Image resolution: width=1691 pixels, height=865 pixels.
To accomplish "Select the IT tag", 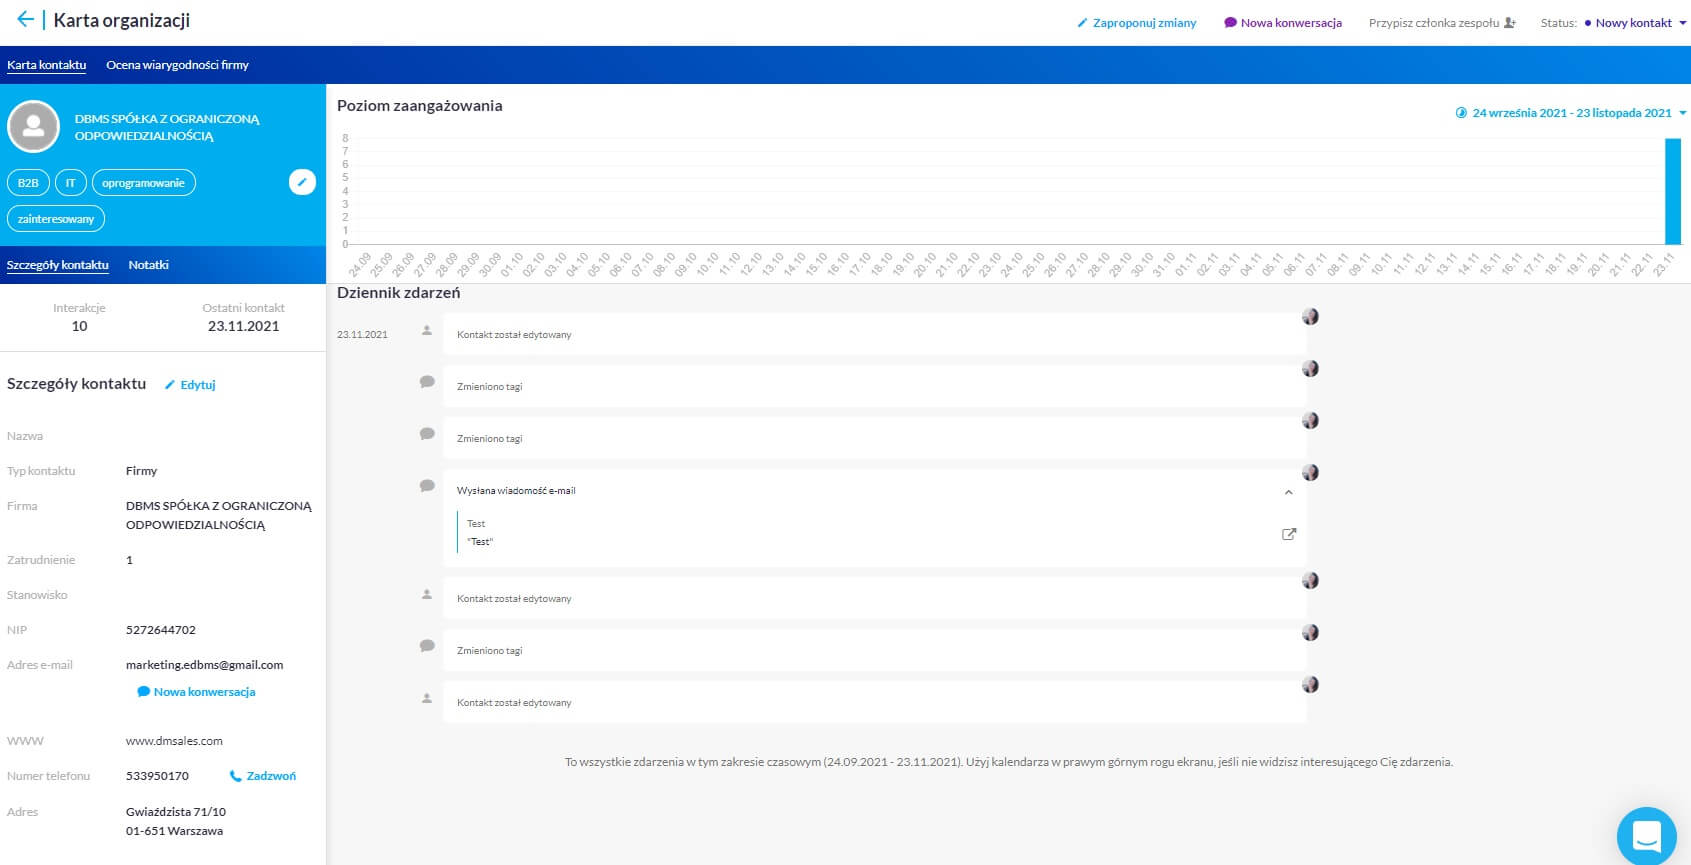I will pyautogui.click(x=70, y=183).
